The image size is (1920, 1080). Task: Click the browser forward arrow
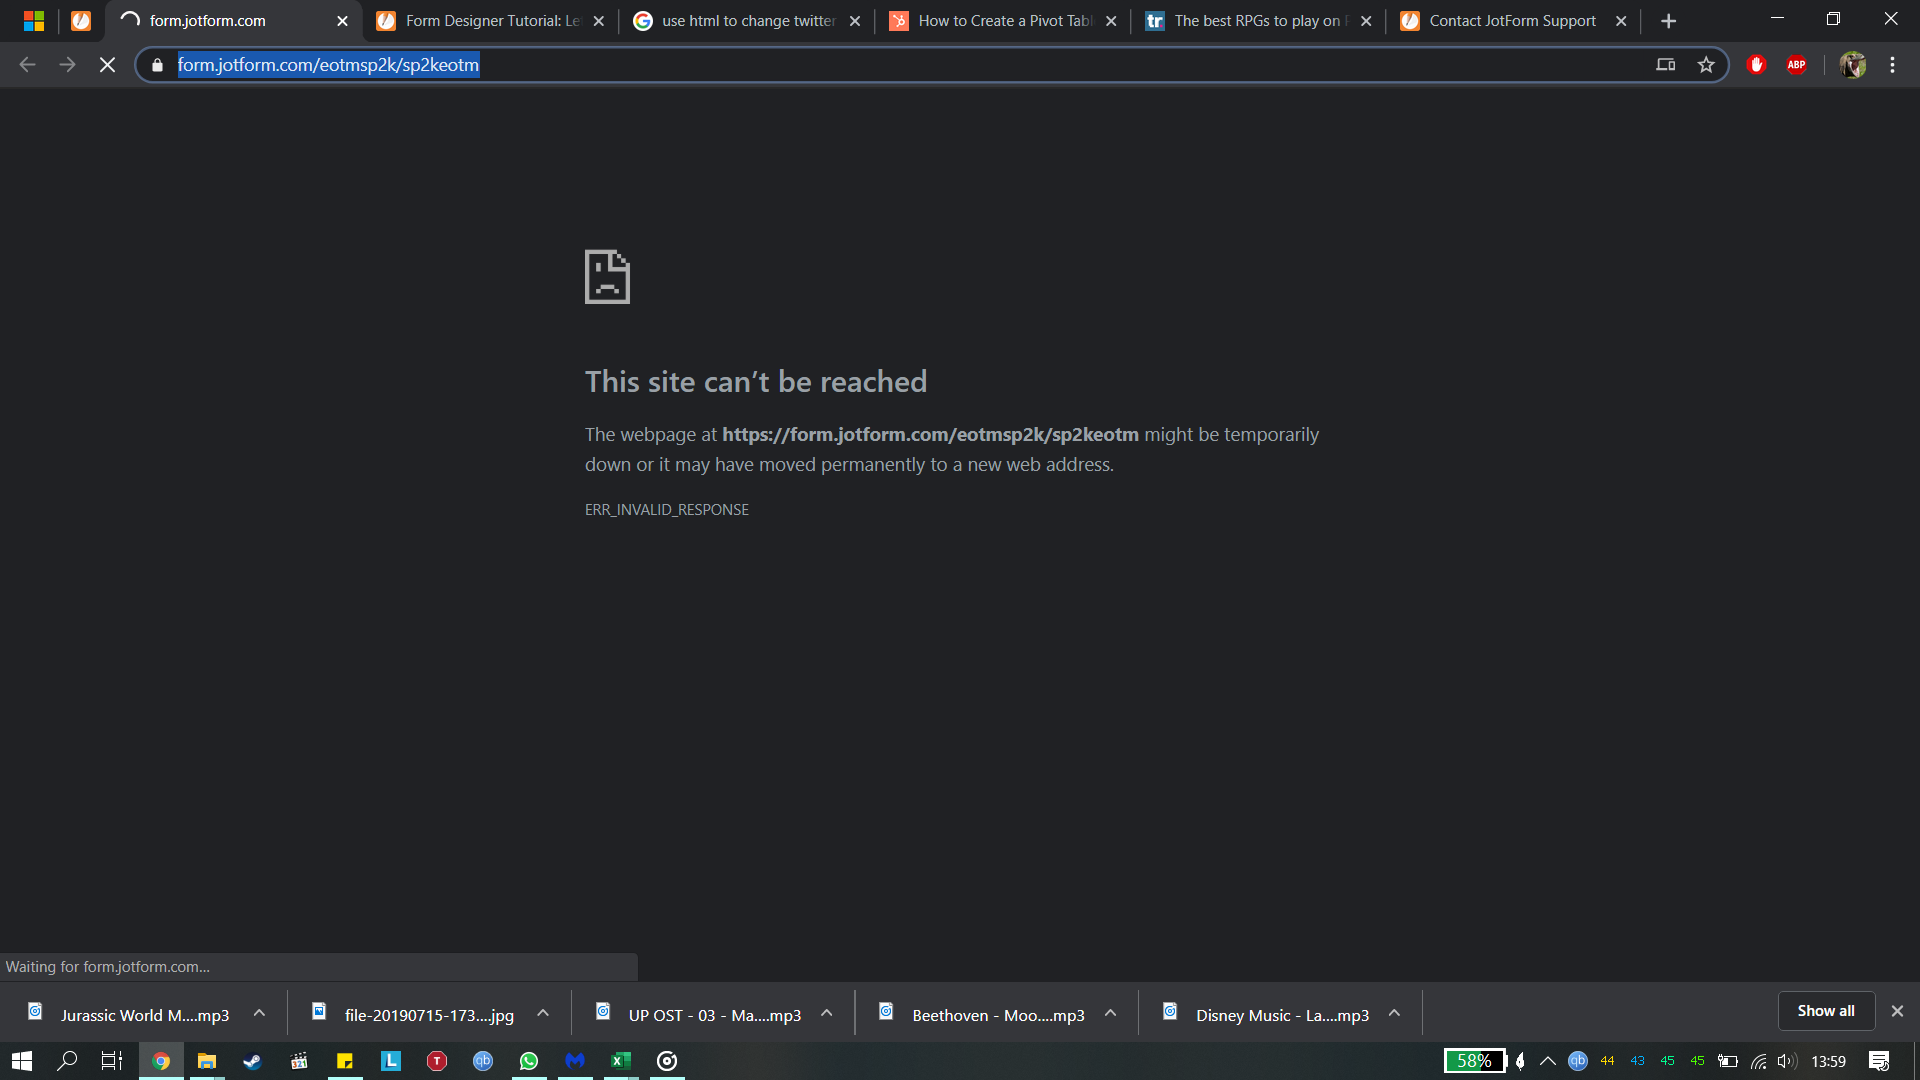point(67,65)
